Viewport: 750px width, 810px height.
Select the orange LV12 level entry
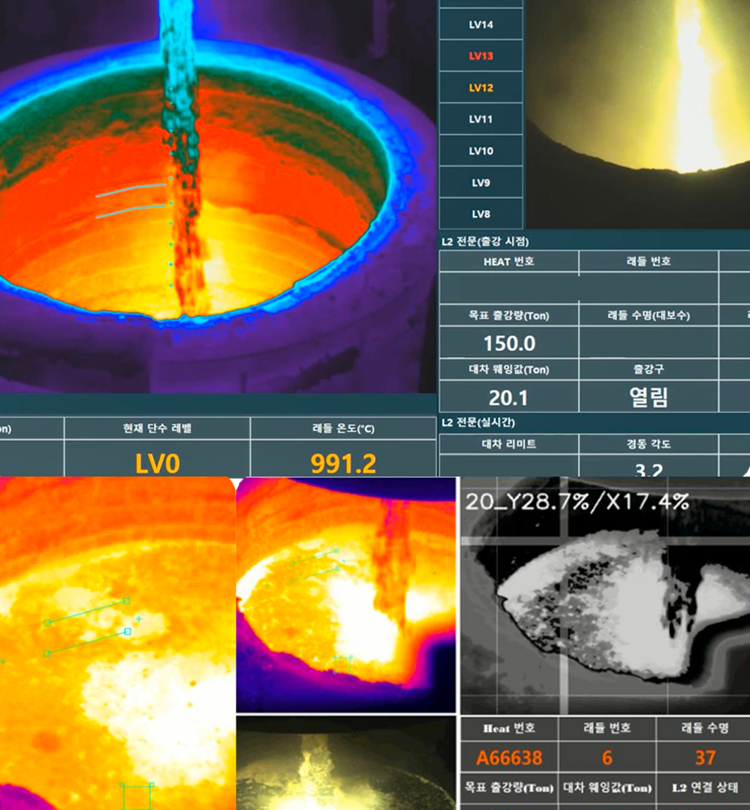click(481, 88)
